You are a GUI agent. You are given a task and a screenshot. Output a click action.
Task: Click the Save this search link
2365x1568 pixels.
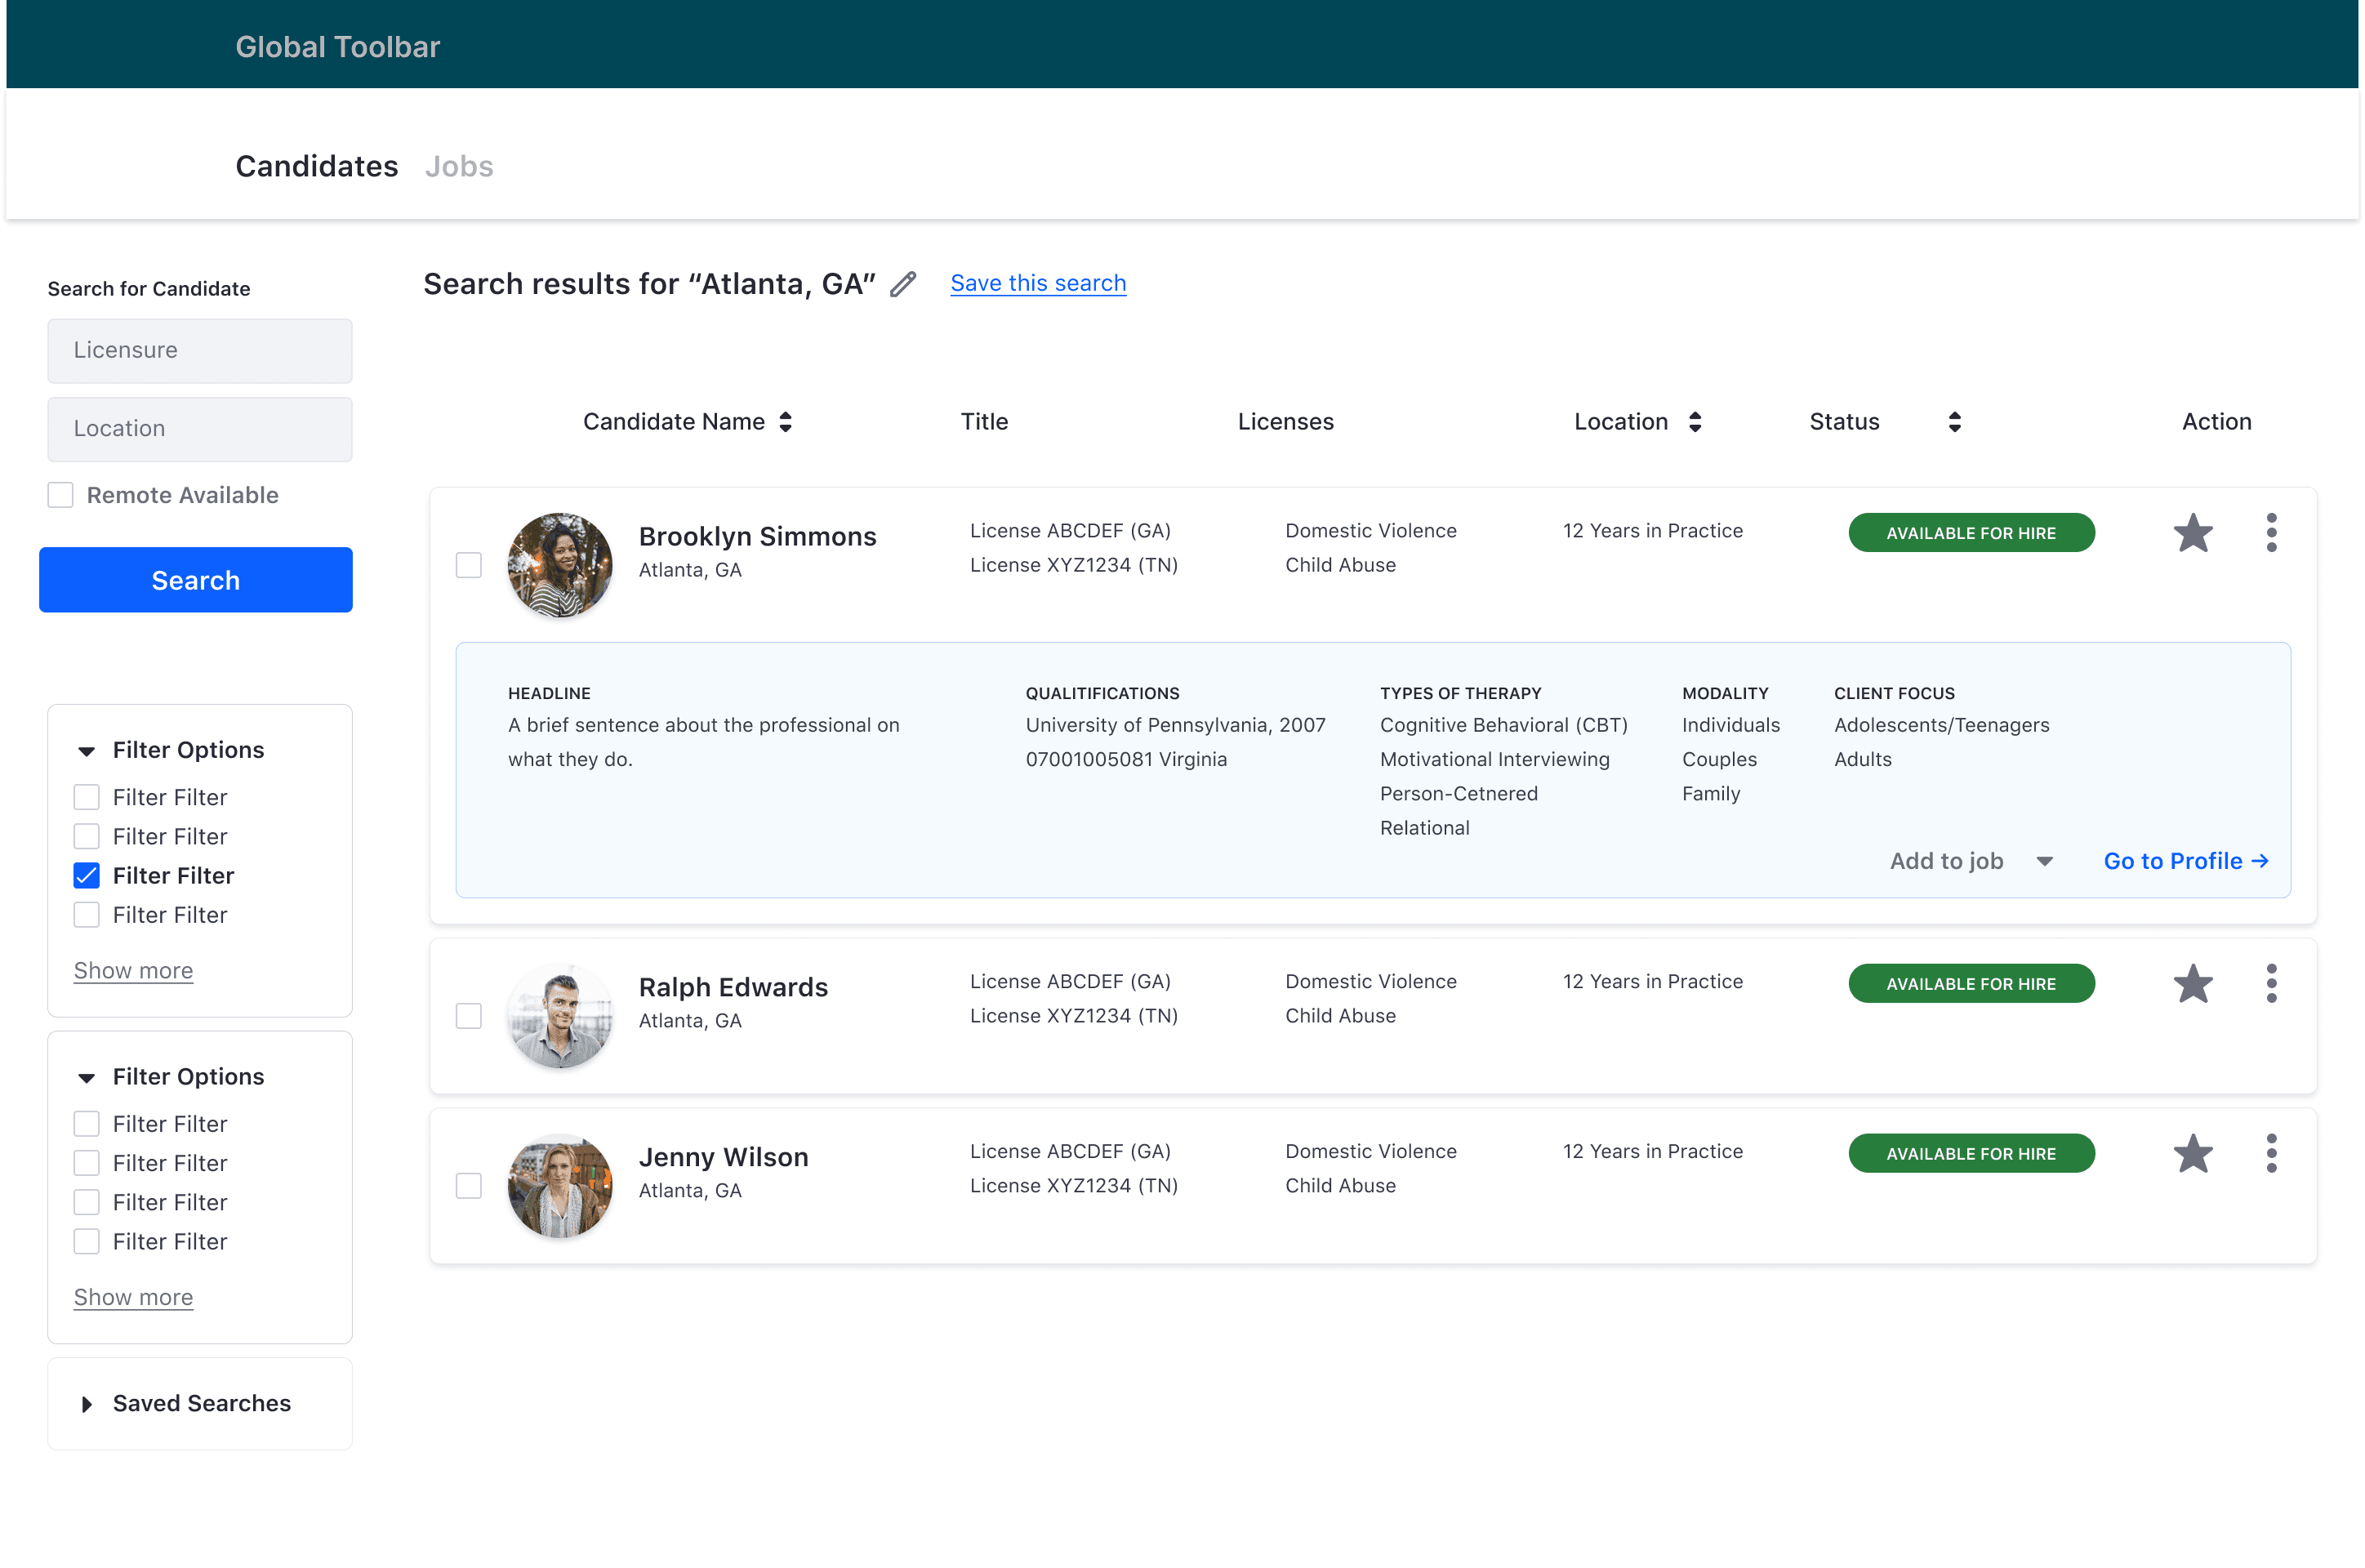[1037, 284]
